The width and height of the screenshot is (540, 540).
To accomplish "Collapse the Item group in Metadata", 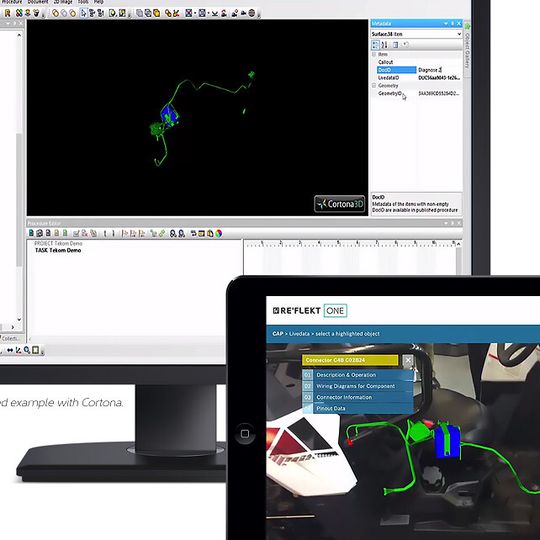I will (374, 54).
